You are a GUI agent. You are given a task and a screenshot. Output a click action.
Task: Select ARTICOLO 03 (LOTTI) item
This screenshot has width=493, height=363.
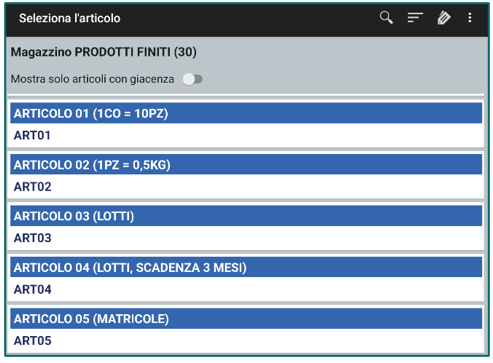[x=246, y=216]
